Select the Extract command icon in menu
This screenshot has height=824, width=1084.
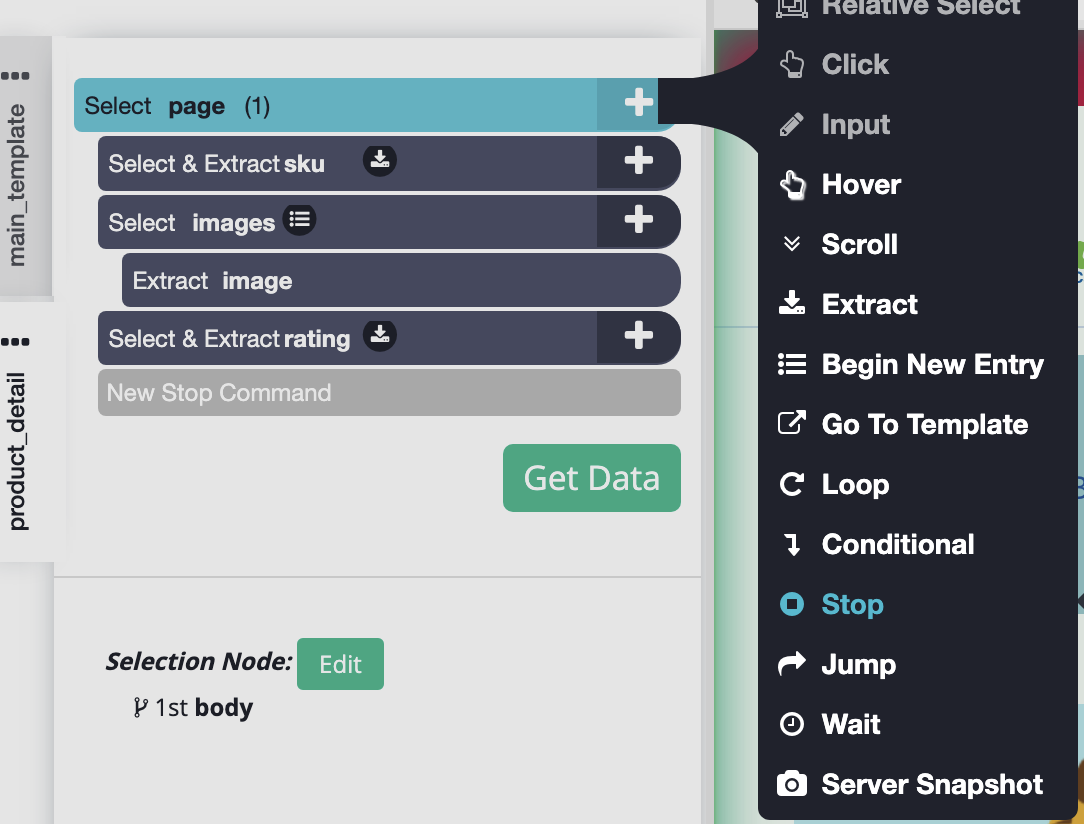tap(791, 304)
